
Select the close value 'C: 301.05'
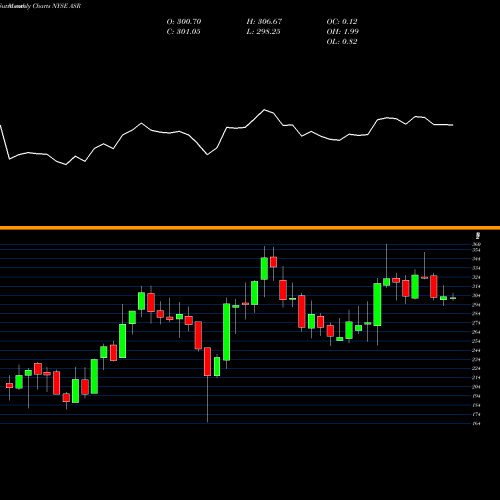183,32
